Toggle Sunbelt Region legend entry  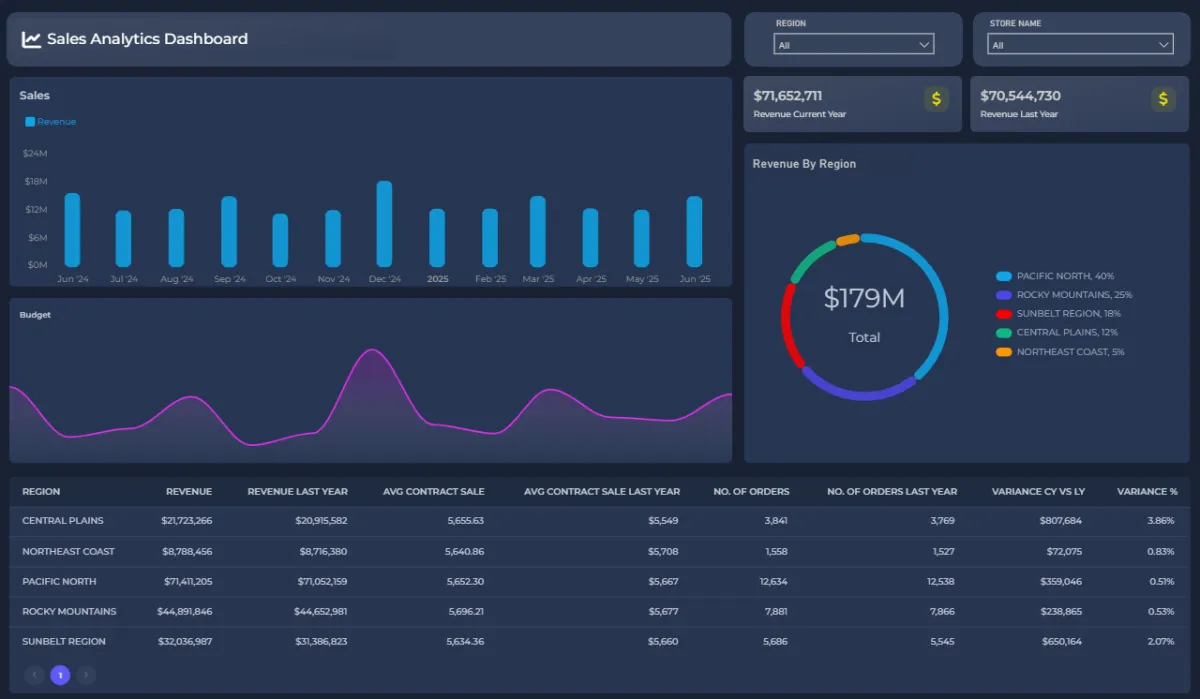pyautogui.click(x=1068, y=314)
